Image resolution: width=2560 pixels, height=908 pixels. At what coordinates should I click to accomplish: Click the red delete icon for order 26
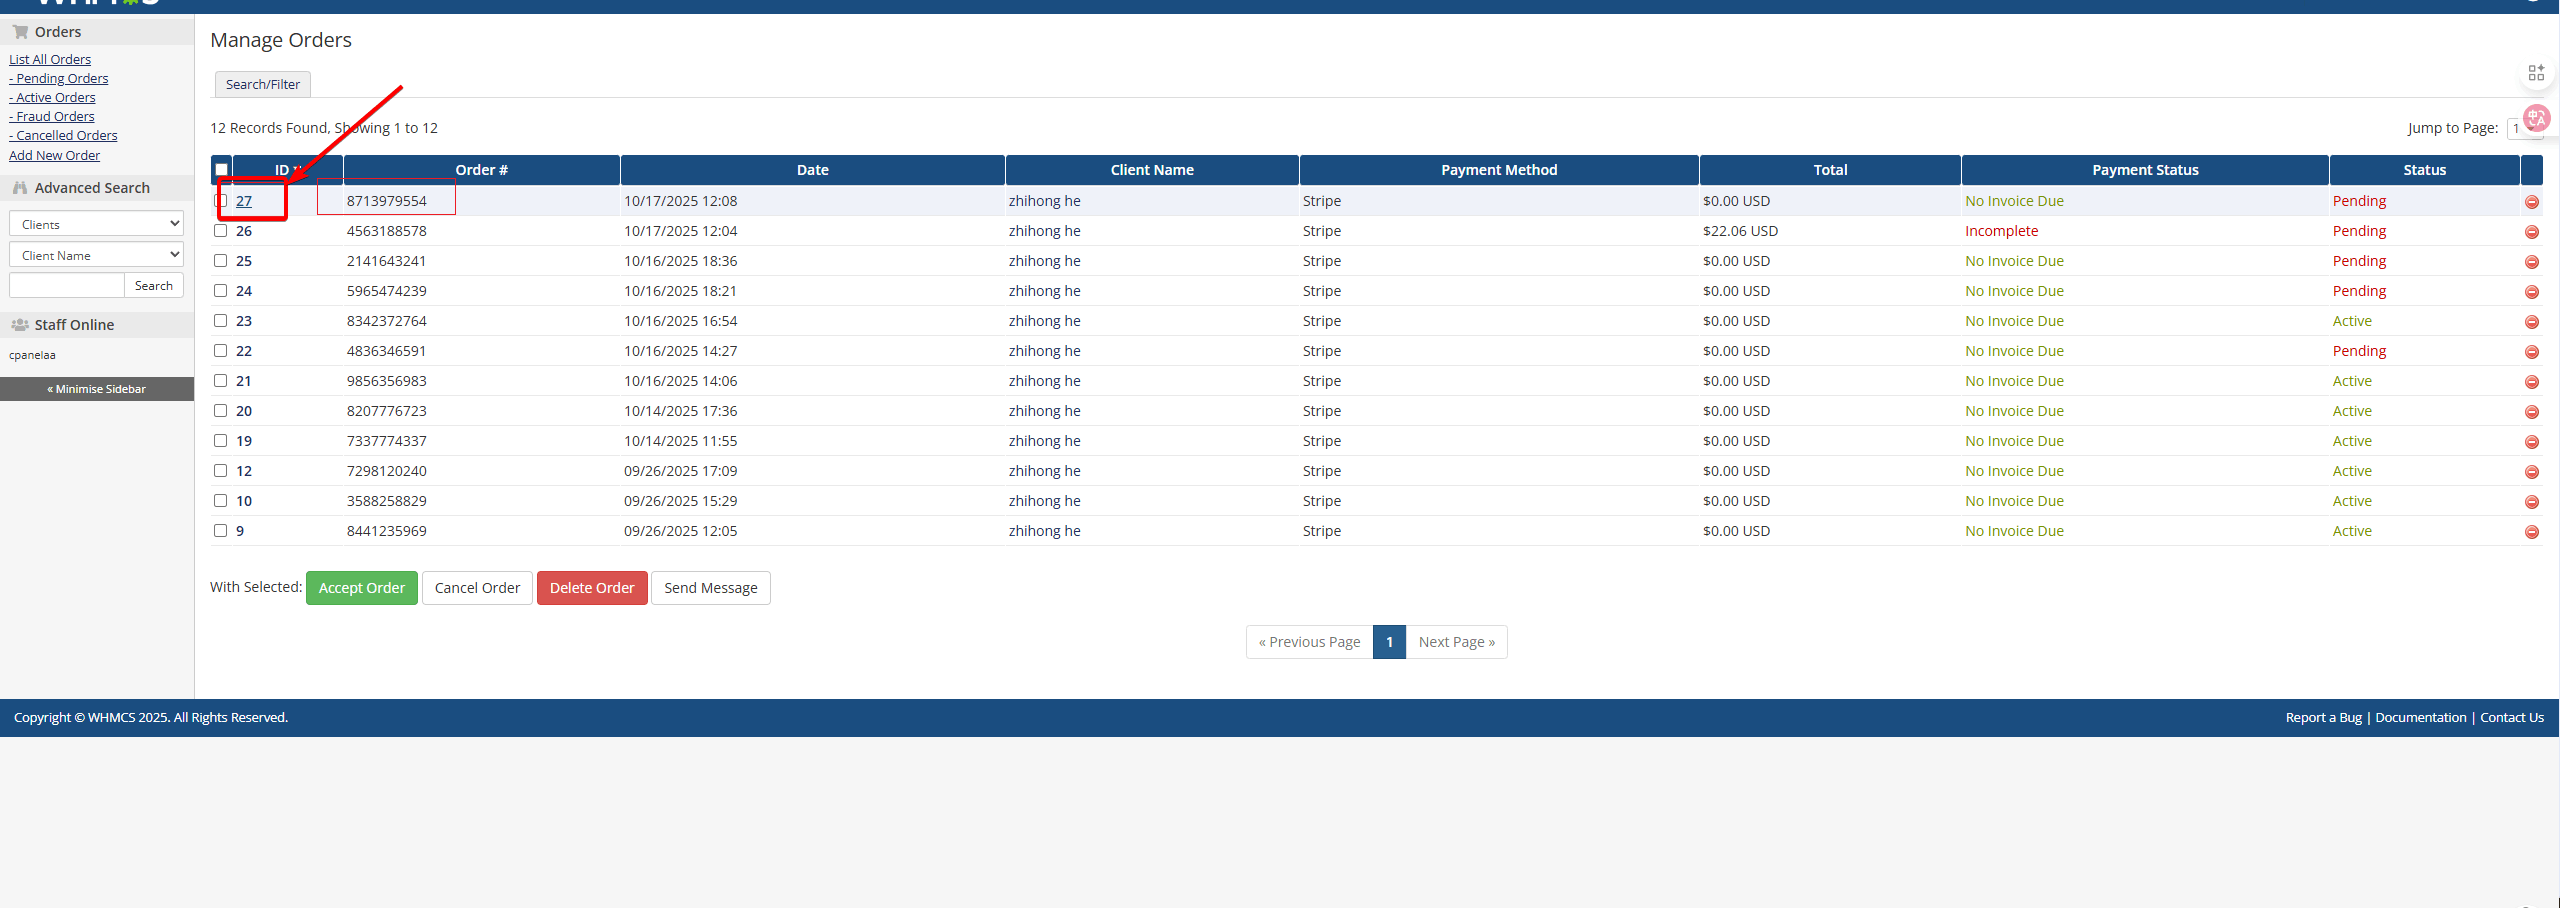pos(2531,232)
